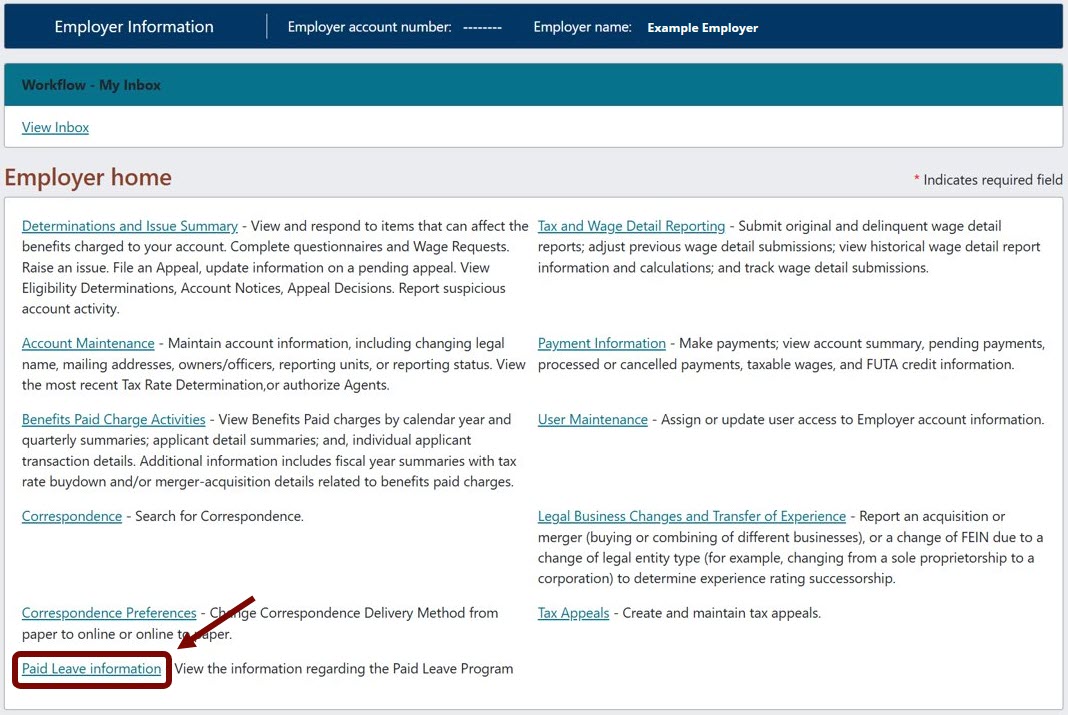
Task: Click the Workflow - My Inbox header
Action: pyautogui.click(x=91, y=85)
